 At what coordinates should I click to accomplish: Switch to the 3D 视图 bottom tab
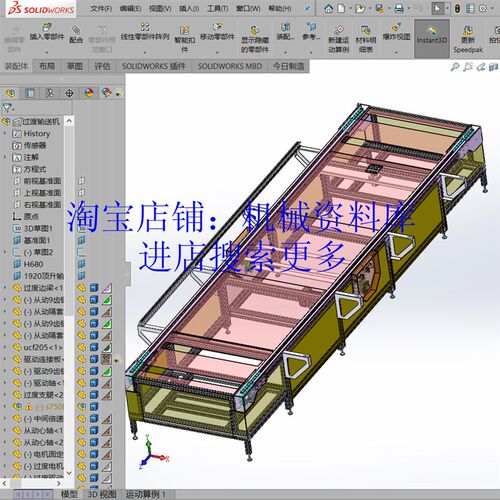[102, 494]
